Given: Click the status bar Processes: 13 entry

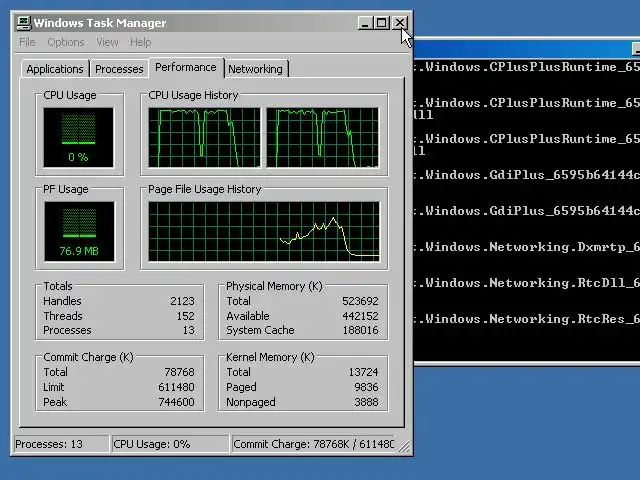Looking at the screenshot, I should tap(61, 444).
